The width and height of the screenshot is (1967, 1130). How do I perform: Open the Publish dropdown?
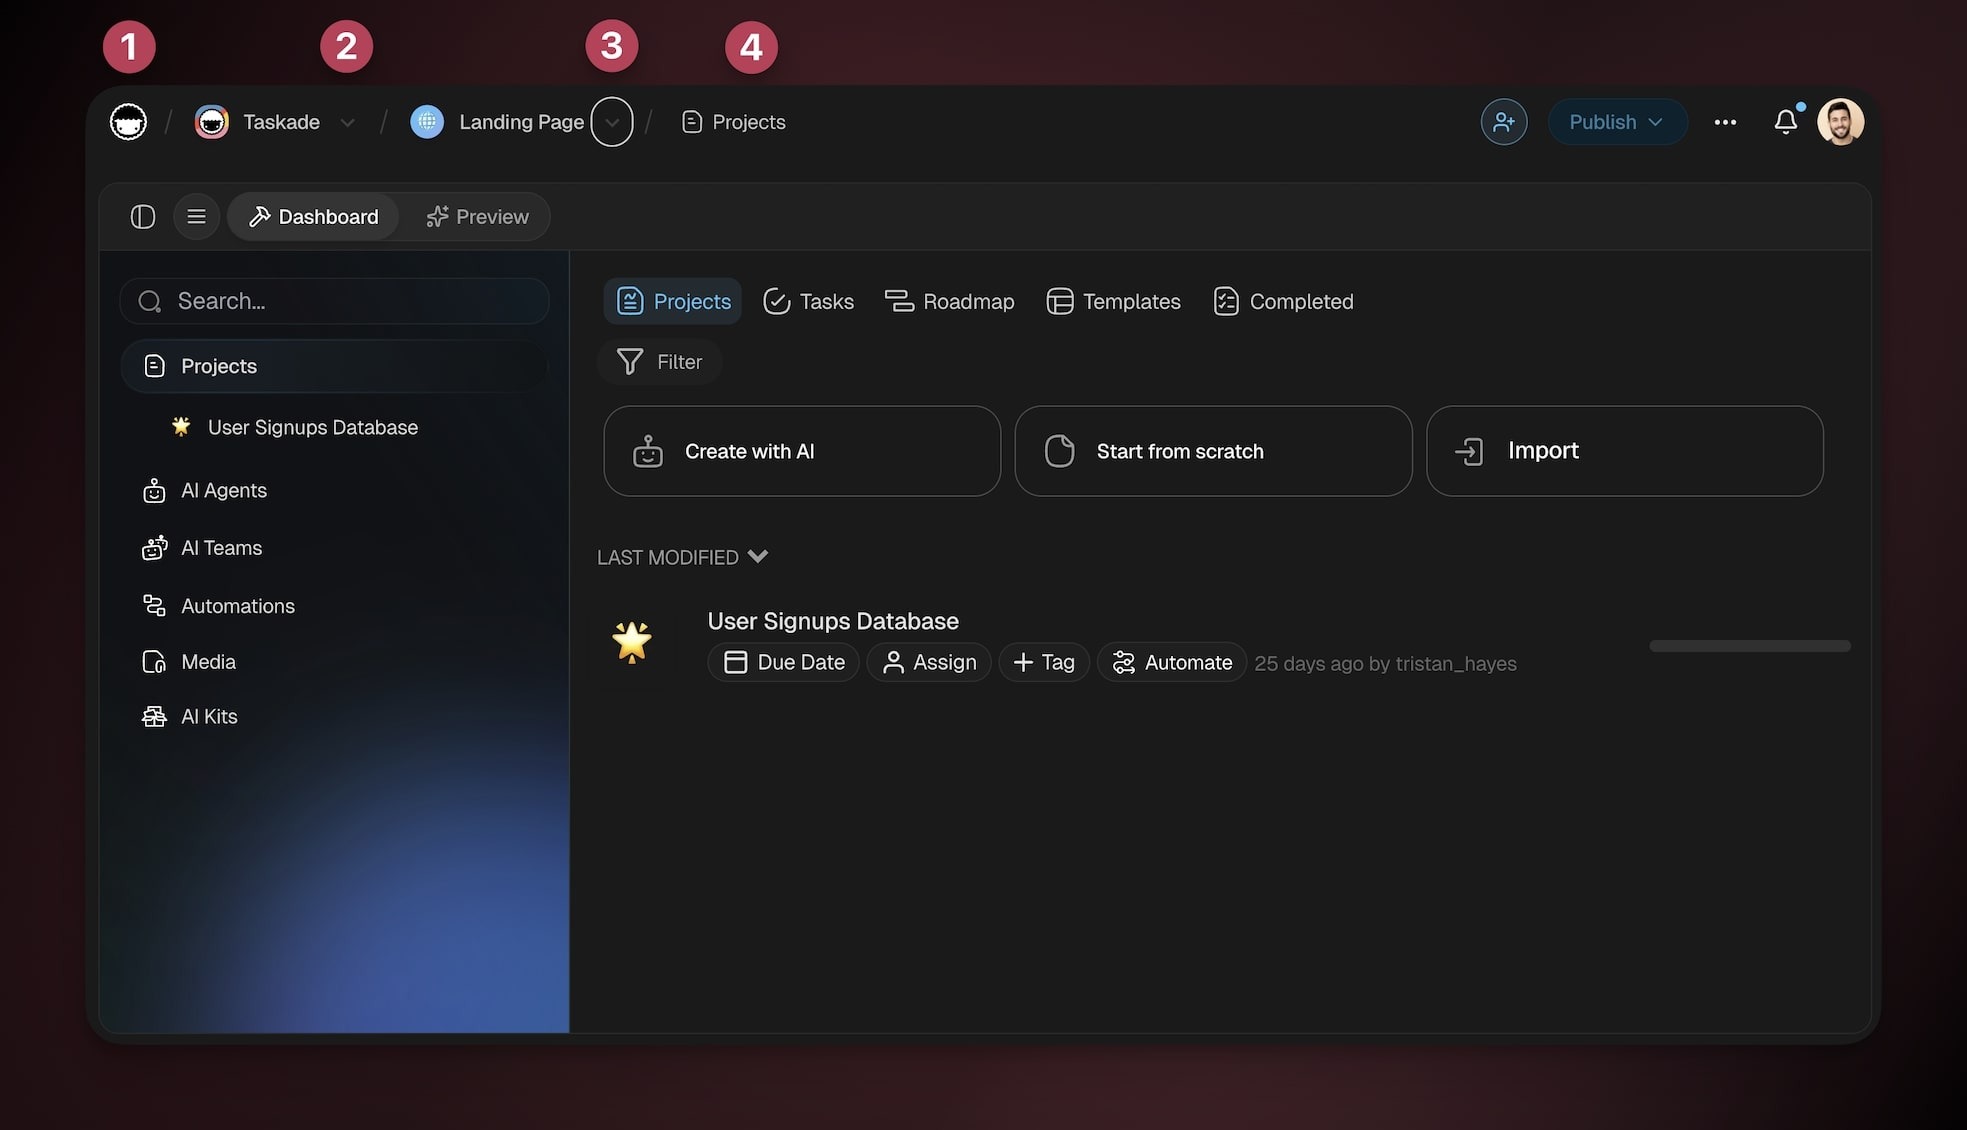pos(1616,122)
